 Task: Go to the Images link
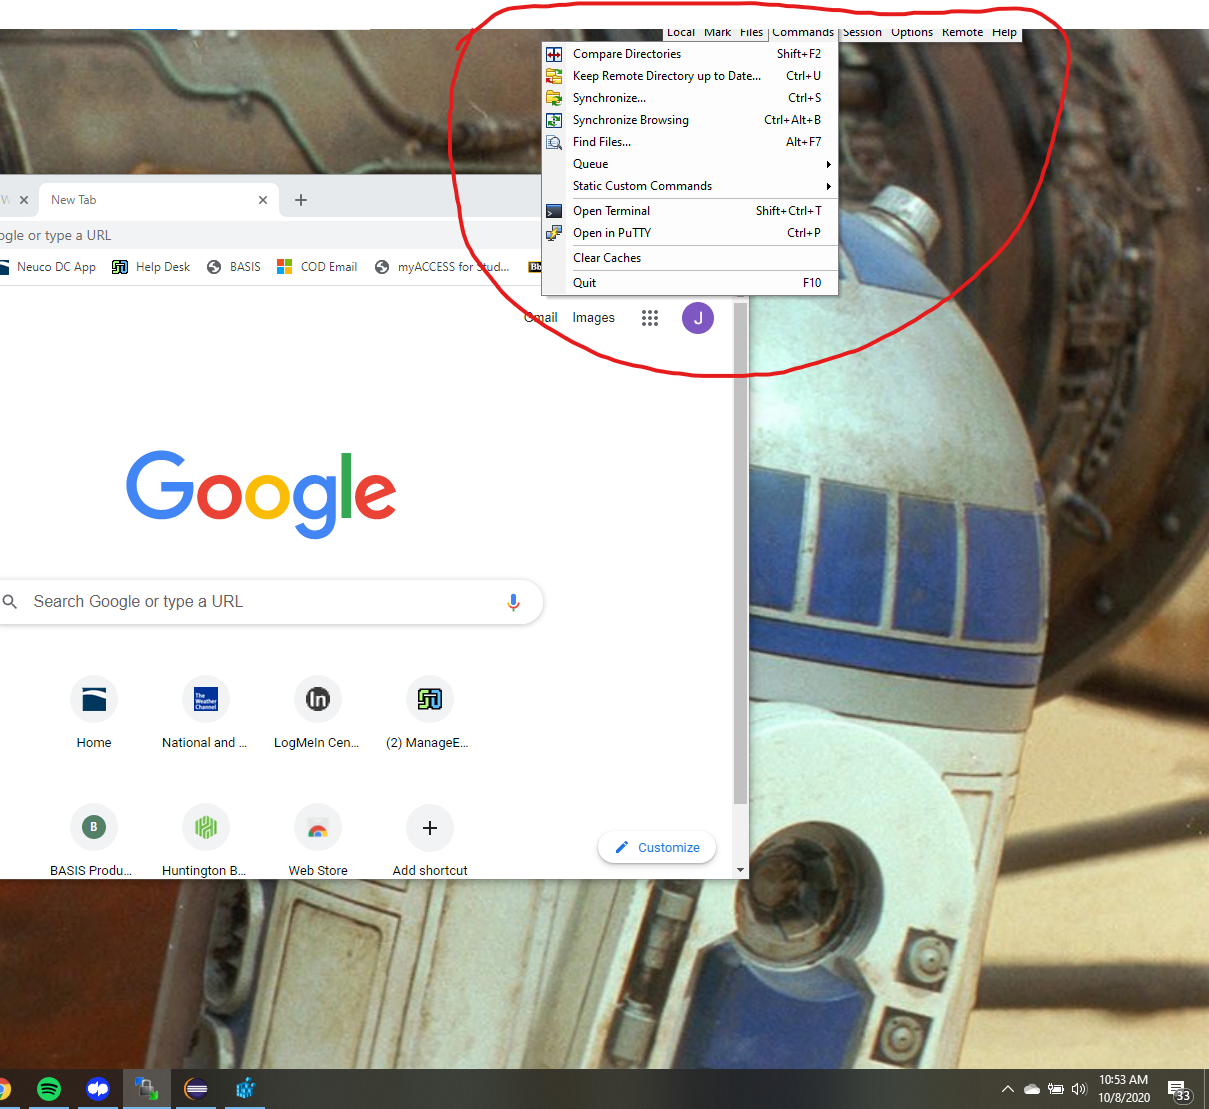click(593, 318)
